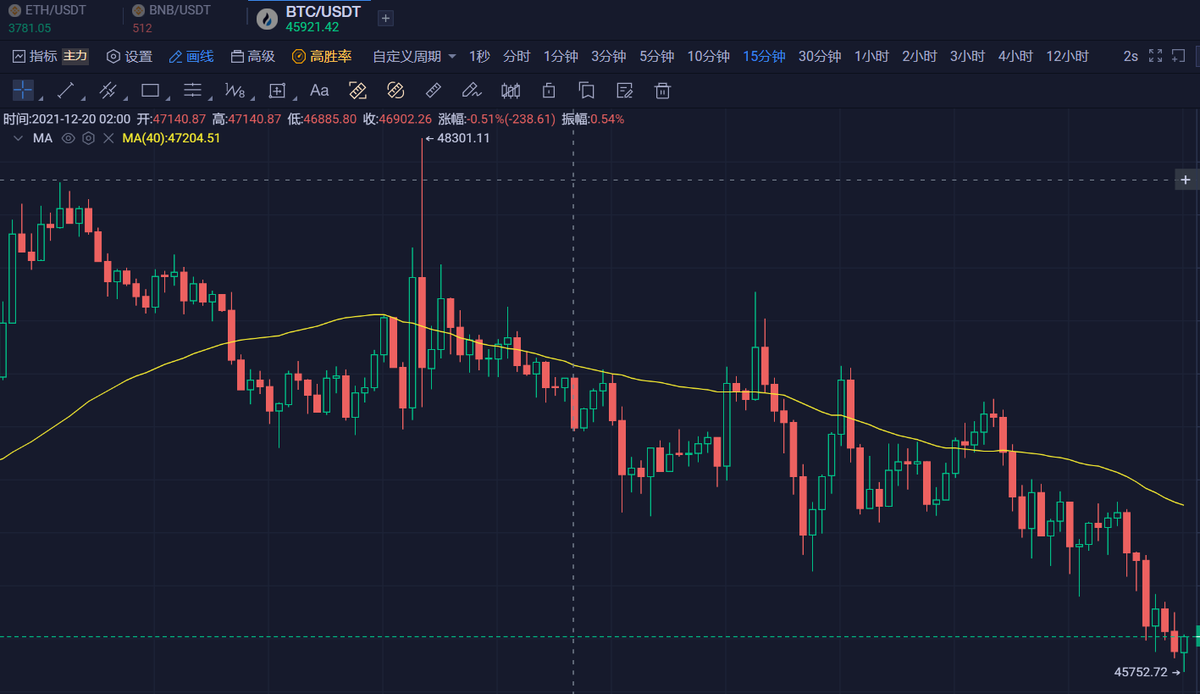1200x694 pixels.
Task: Enter fullscreen chart mode
Action: click(1155, 56)
